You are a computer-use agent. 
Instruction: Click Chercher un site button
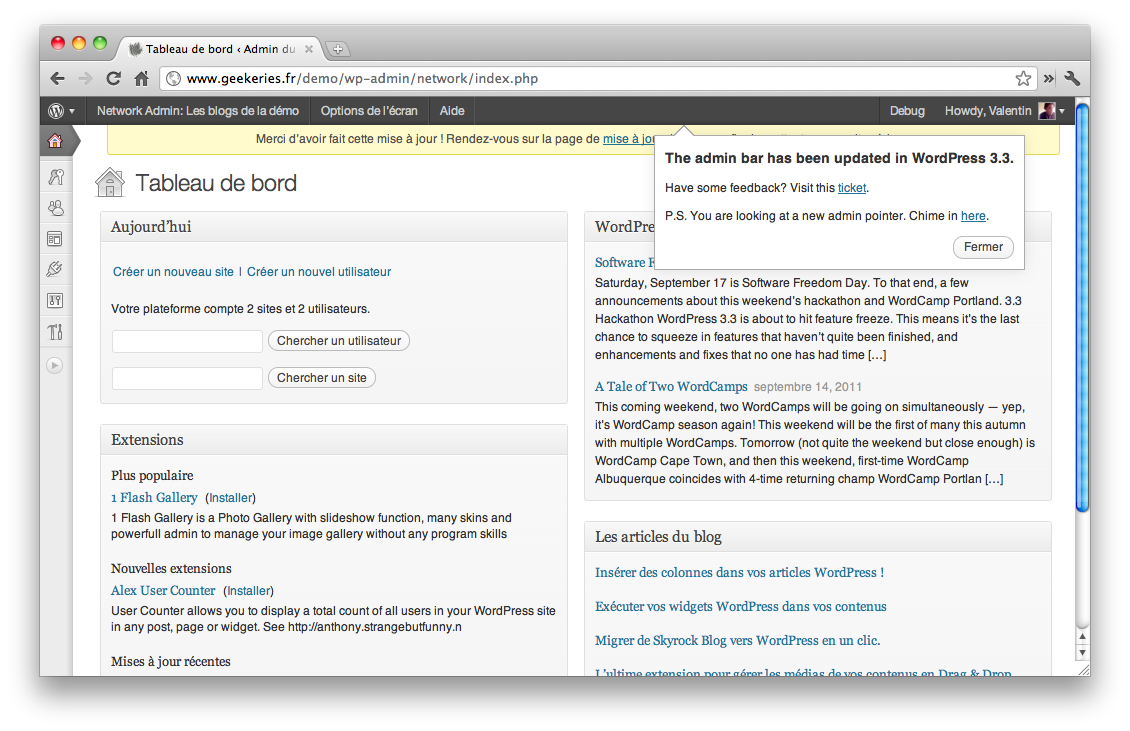click(x=321, y=378)
